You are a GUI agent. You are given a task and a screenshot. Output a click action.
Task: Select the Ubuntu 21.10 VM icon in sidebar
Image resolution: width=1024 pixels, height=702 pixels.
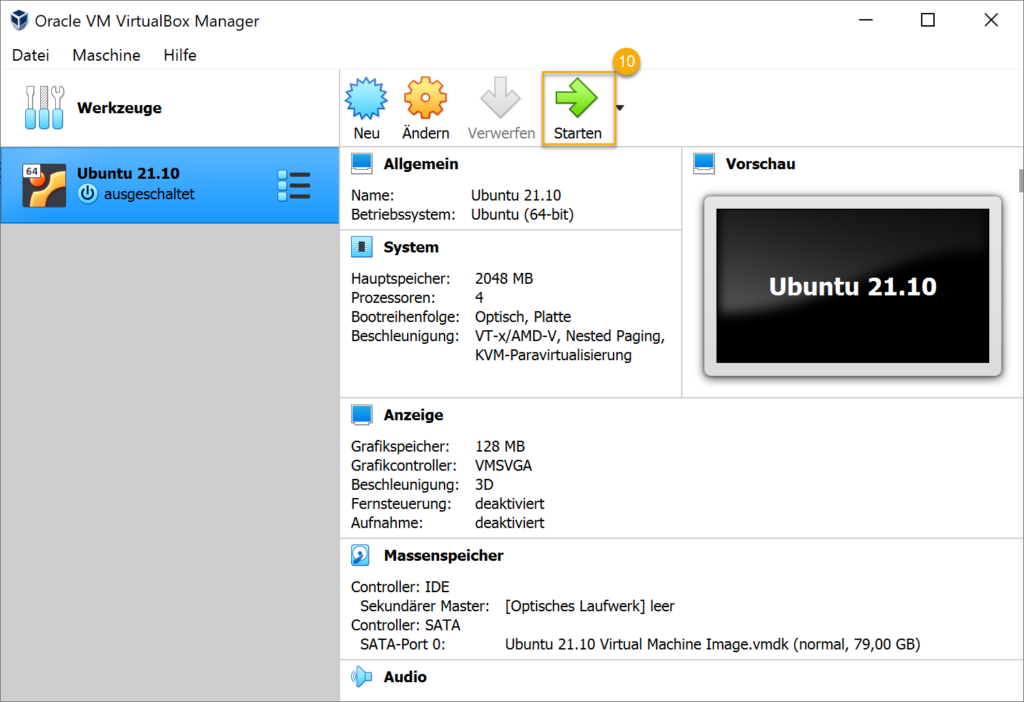click(x=44, y=185)
